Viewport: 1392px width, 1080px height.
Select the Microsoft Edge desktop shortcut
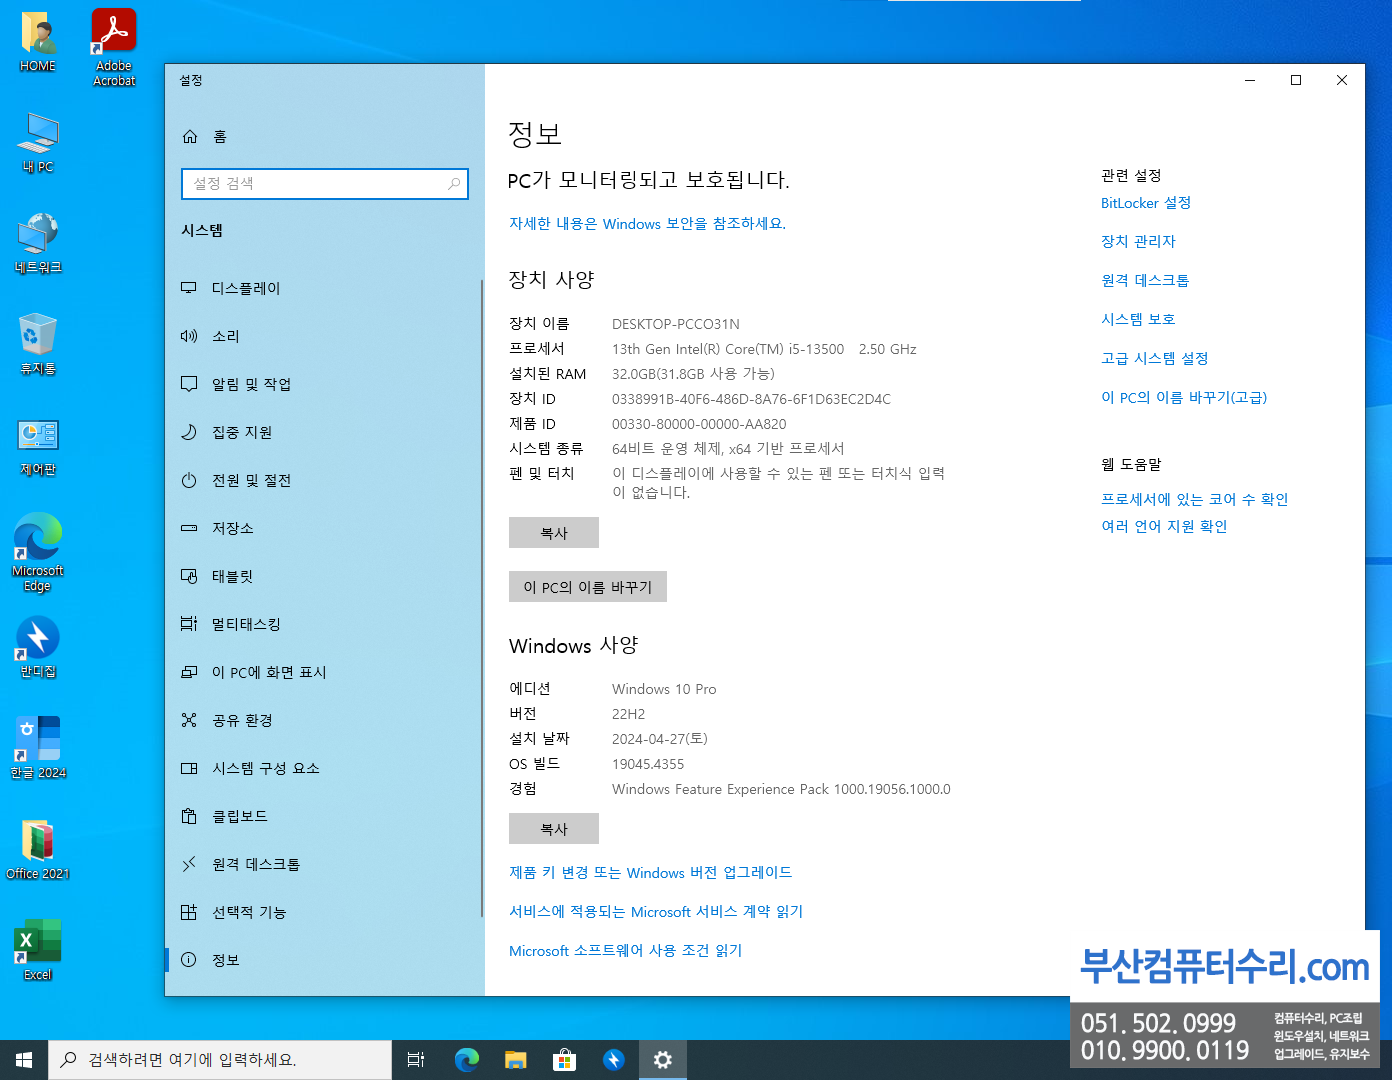coord(38,552)
